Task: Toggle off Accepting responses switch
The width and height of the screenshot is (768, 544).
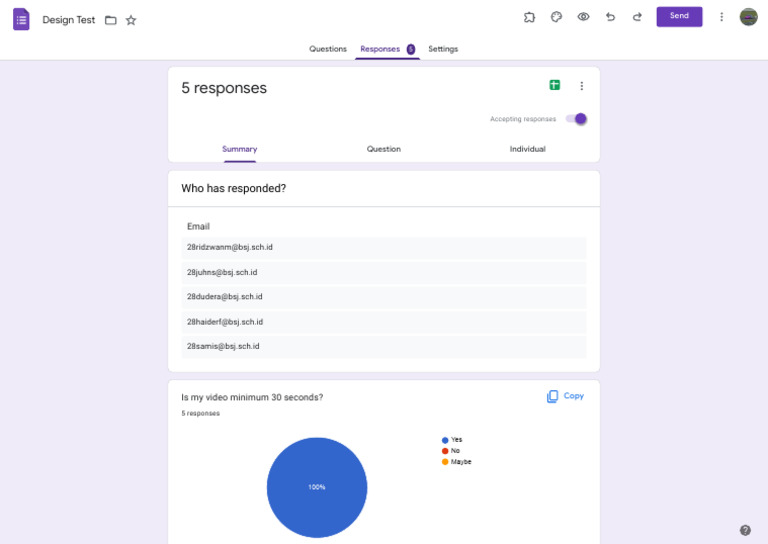Action: click(x=576, y=118)
